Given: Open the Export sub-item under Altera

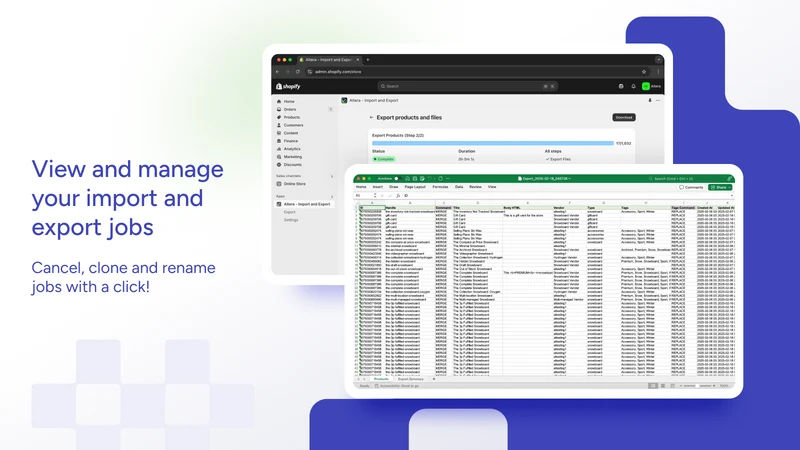Looking at the screenshot, I should tap(290, 212).
